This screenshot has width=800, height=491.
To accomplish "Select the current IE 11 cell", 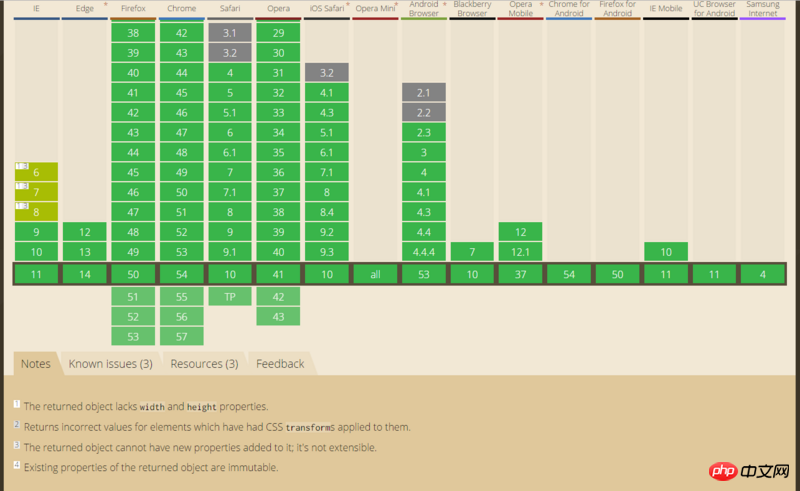I will (36, 274).
